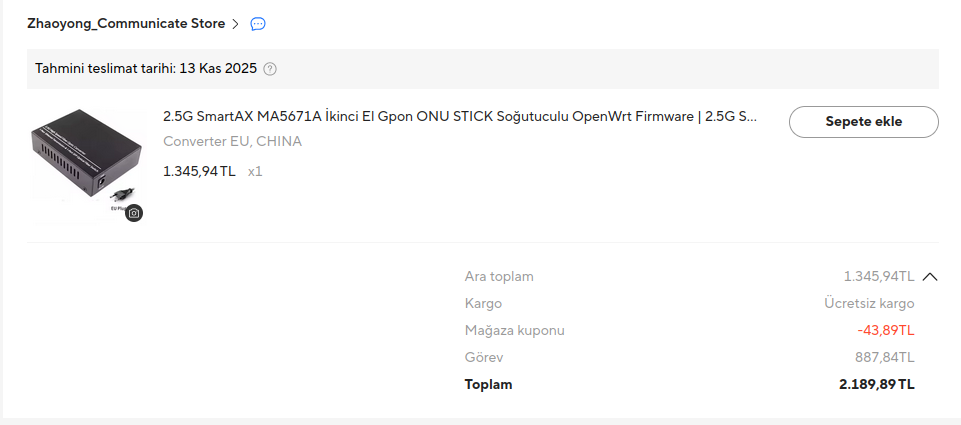Click the Ara toplam label
961x425 pixels.
[499, 277]
